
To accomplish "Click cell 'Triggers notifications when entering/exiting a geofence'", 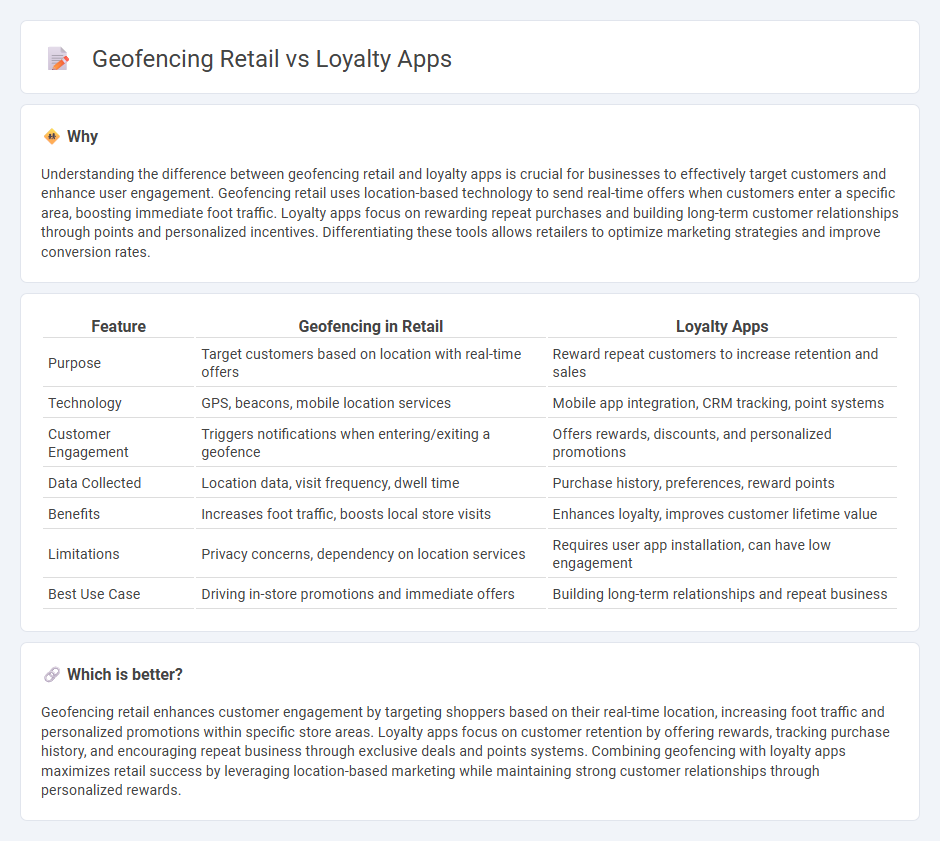I will click(x=370, y=443).
